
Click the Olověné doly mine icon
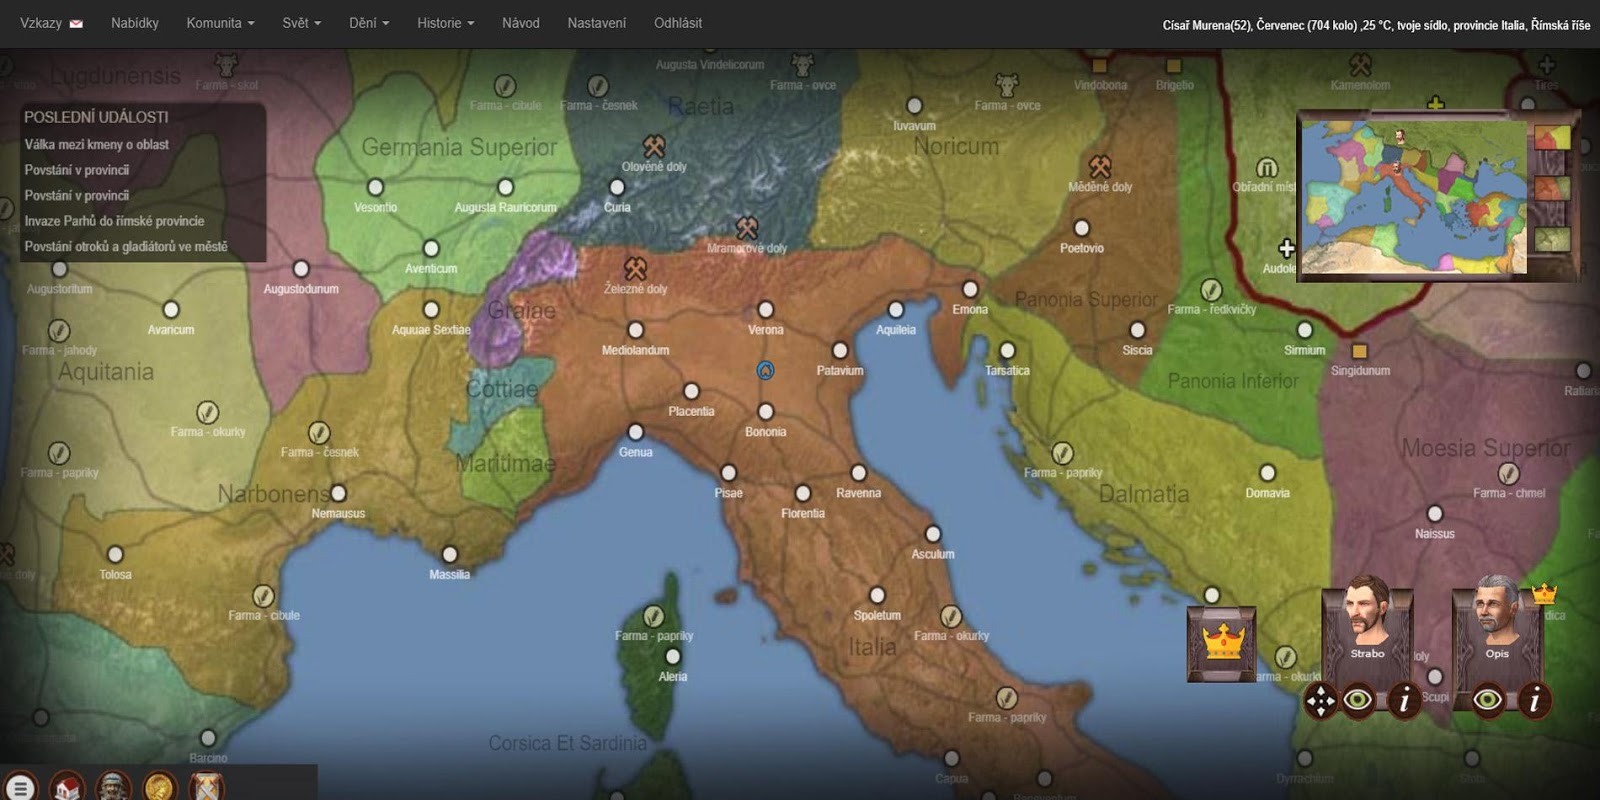pyautogui.click(x=654, y=146)
